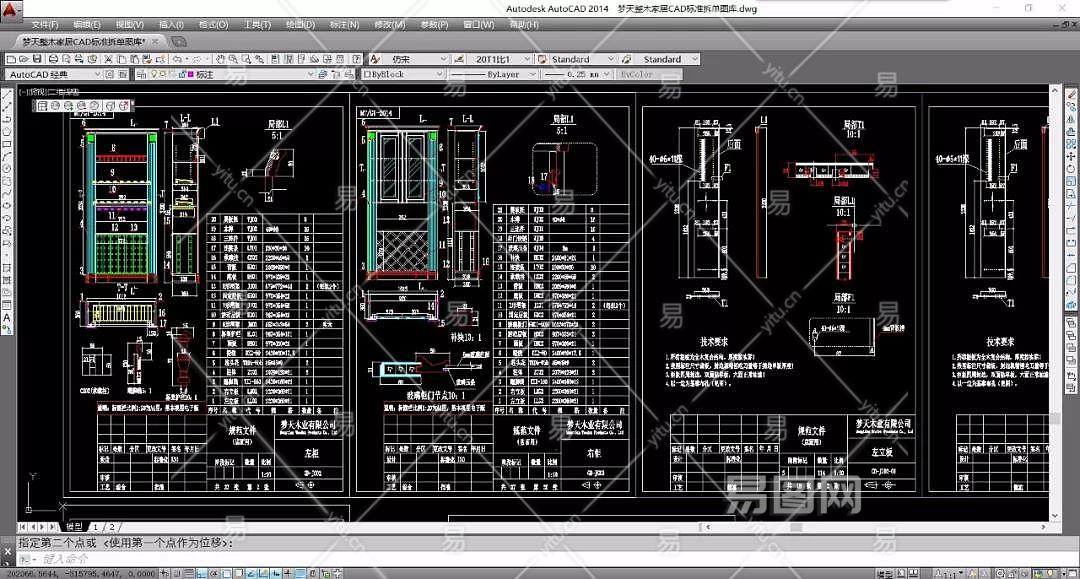Open the 标注(N) menu
The width and height of the screenshot is (1080, 579).
344,24
